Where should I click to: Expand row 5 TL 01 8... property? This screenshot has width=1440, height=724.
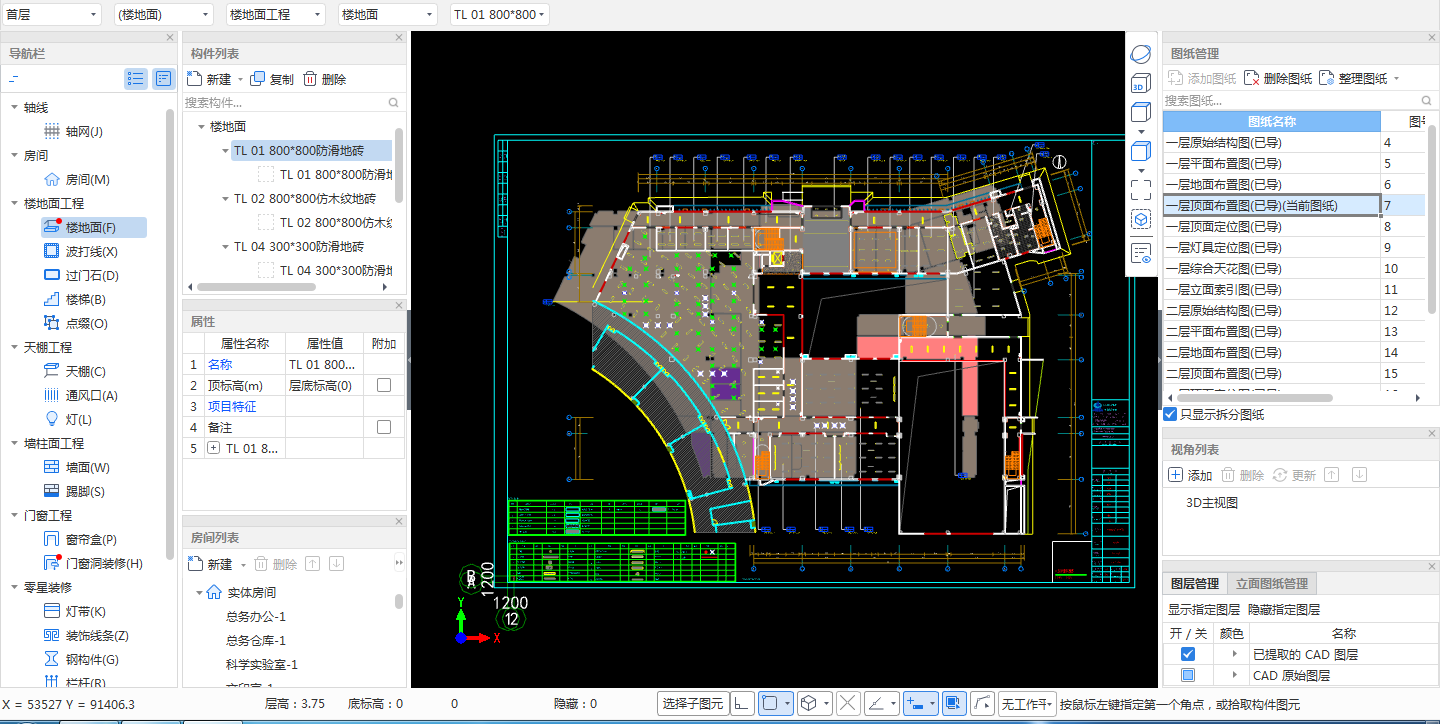tap(213, 448)
